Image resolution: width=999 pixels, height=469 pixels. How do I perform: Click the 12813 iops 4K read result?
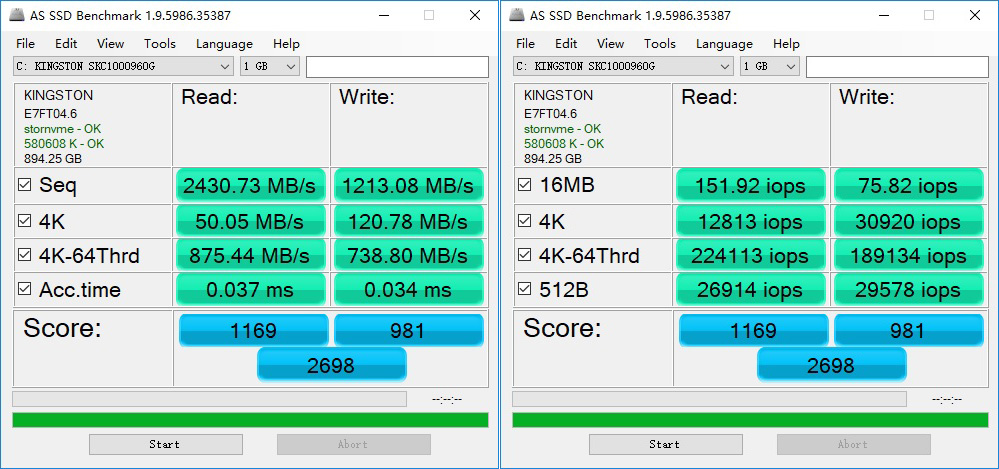pyautogui.click(x=751, y=221)
